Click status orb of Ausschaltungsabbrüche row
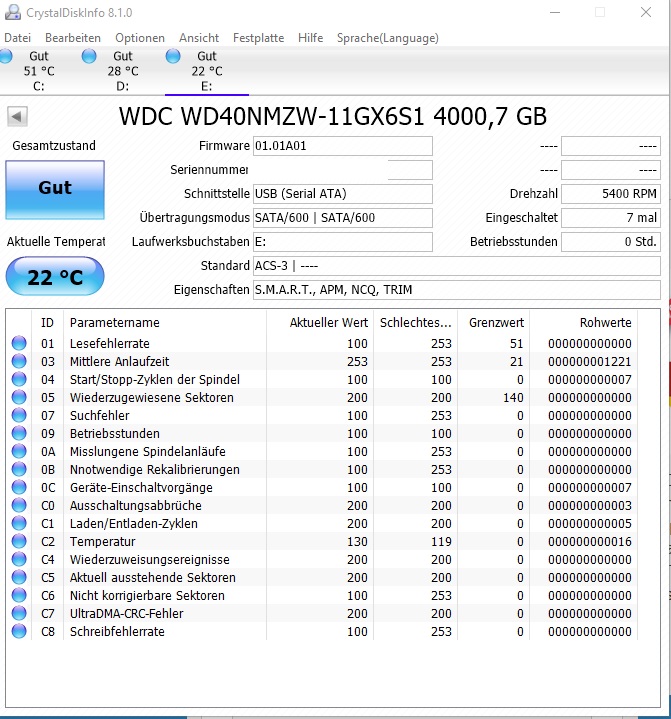The image size is (671, 719). coord(19,505)
